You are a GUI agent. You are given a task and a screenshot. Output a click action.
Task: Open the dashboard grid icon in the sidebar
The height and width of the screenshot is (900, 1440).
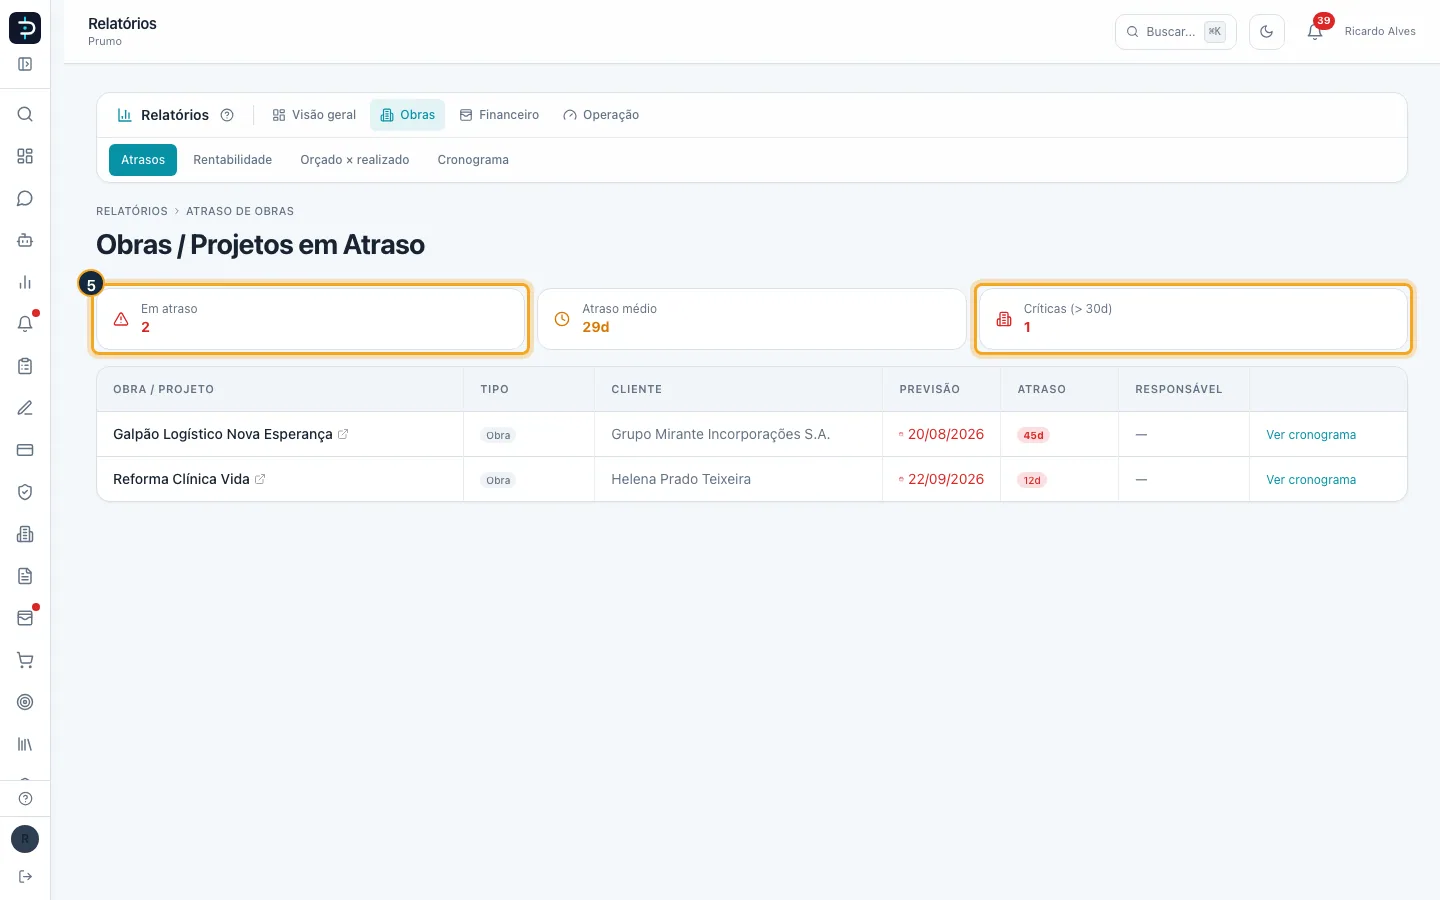tap(25, 156)
